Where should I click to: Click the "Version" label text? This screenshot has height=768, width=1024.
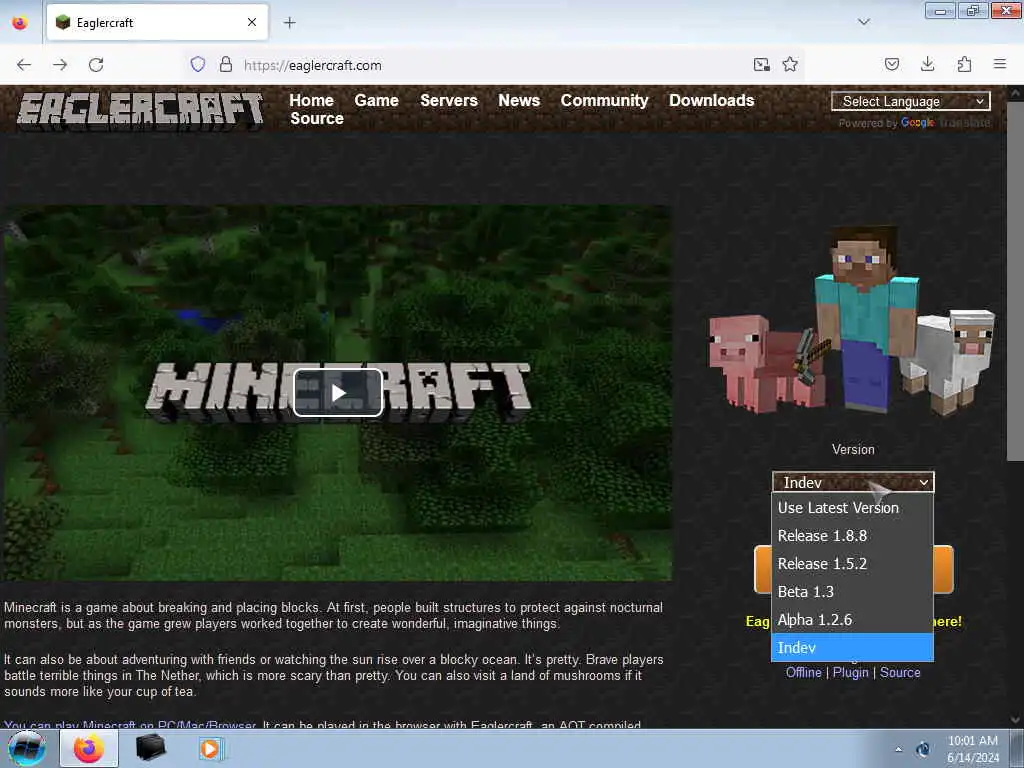[x=853, y=449]
